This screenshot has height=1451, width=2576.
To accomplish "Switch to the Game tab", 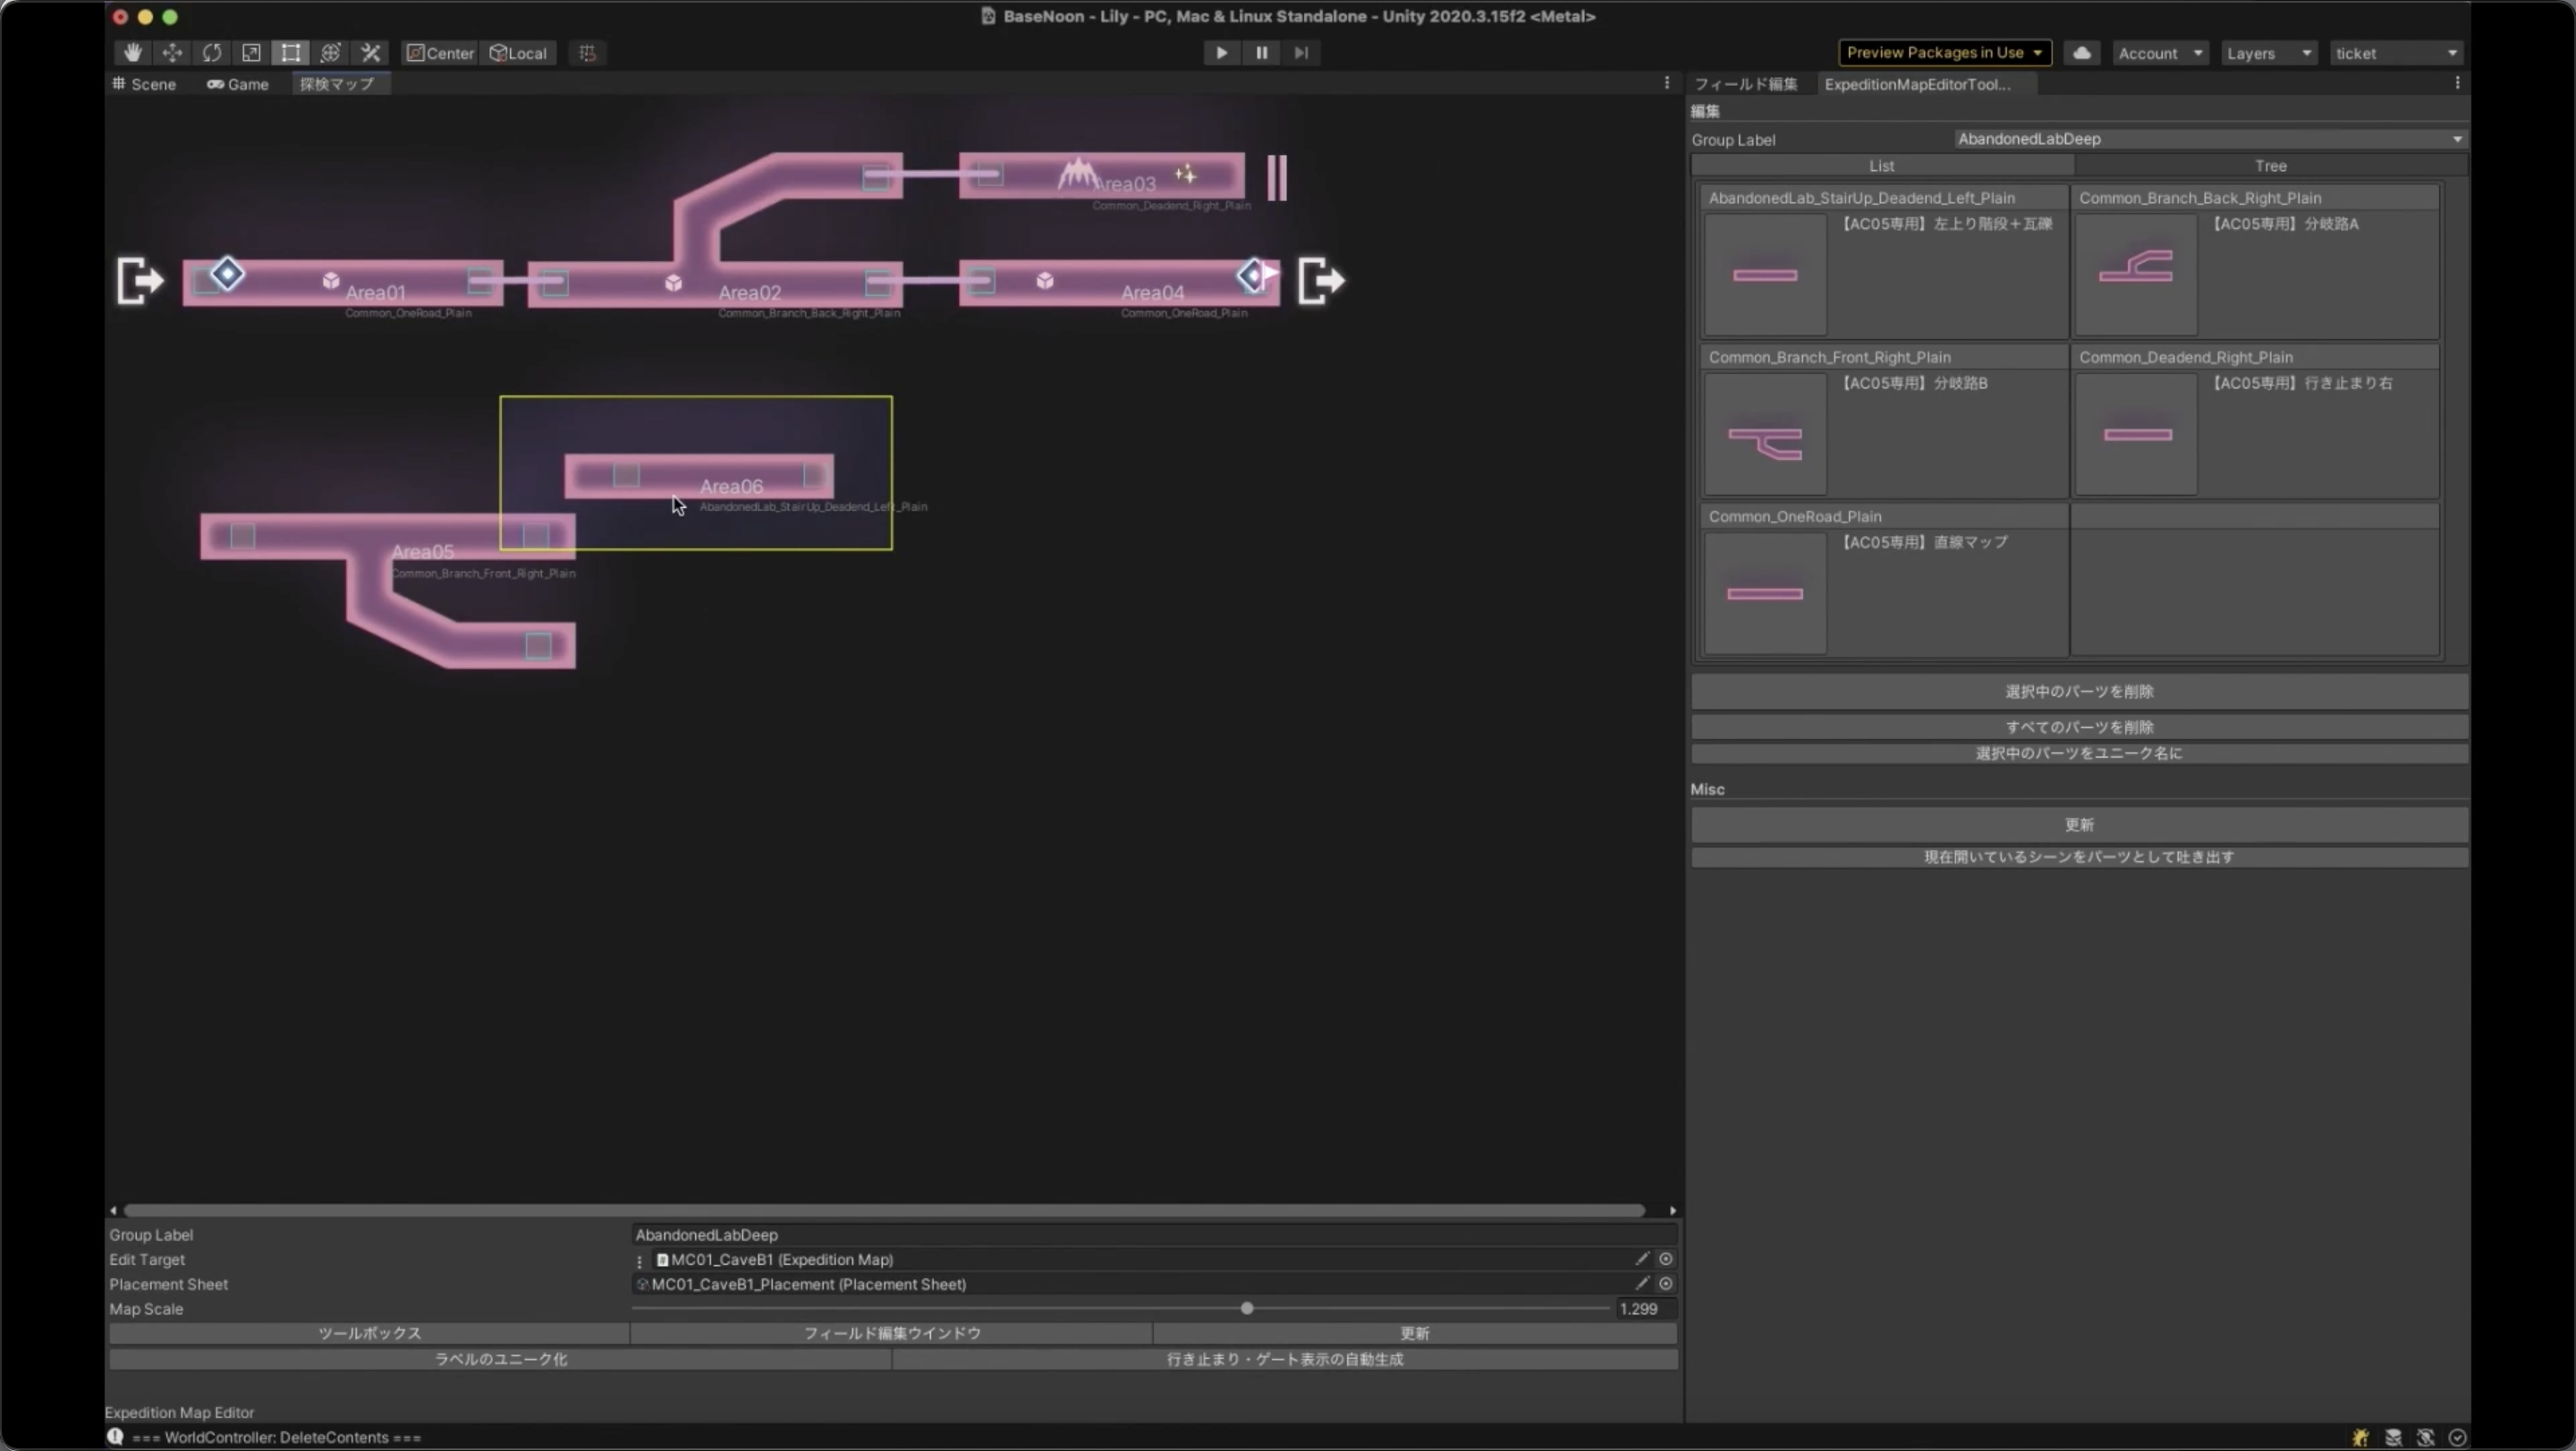I will [x=238, y=84].
